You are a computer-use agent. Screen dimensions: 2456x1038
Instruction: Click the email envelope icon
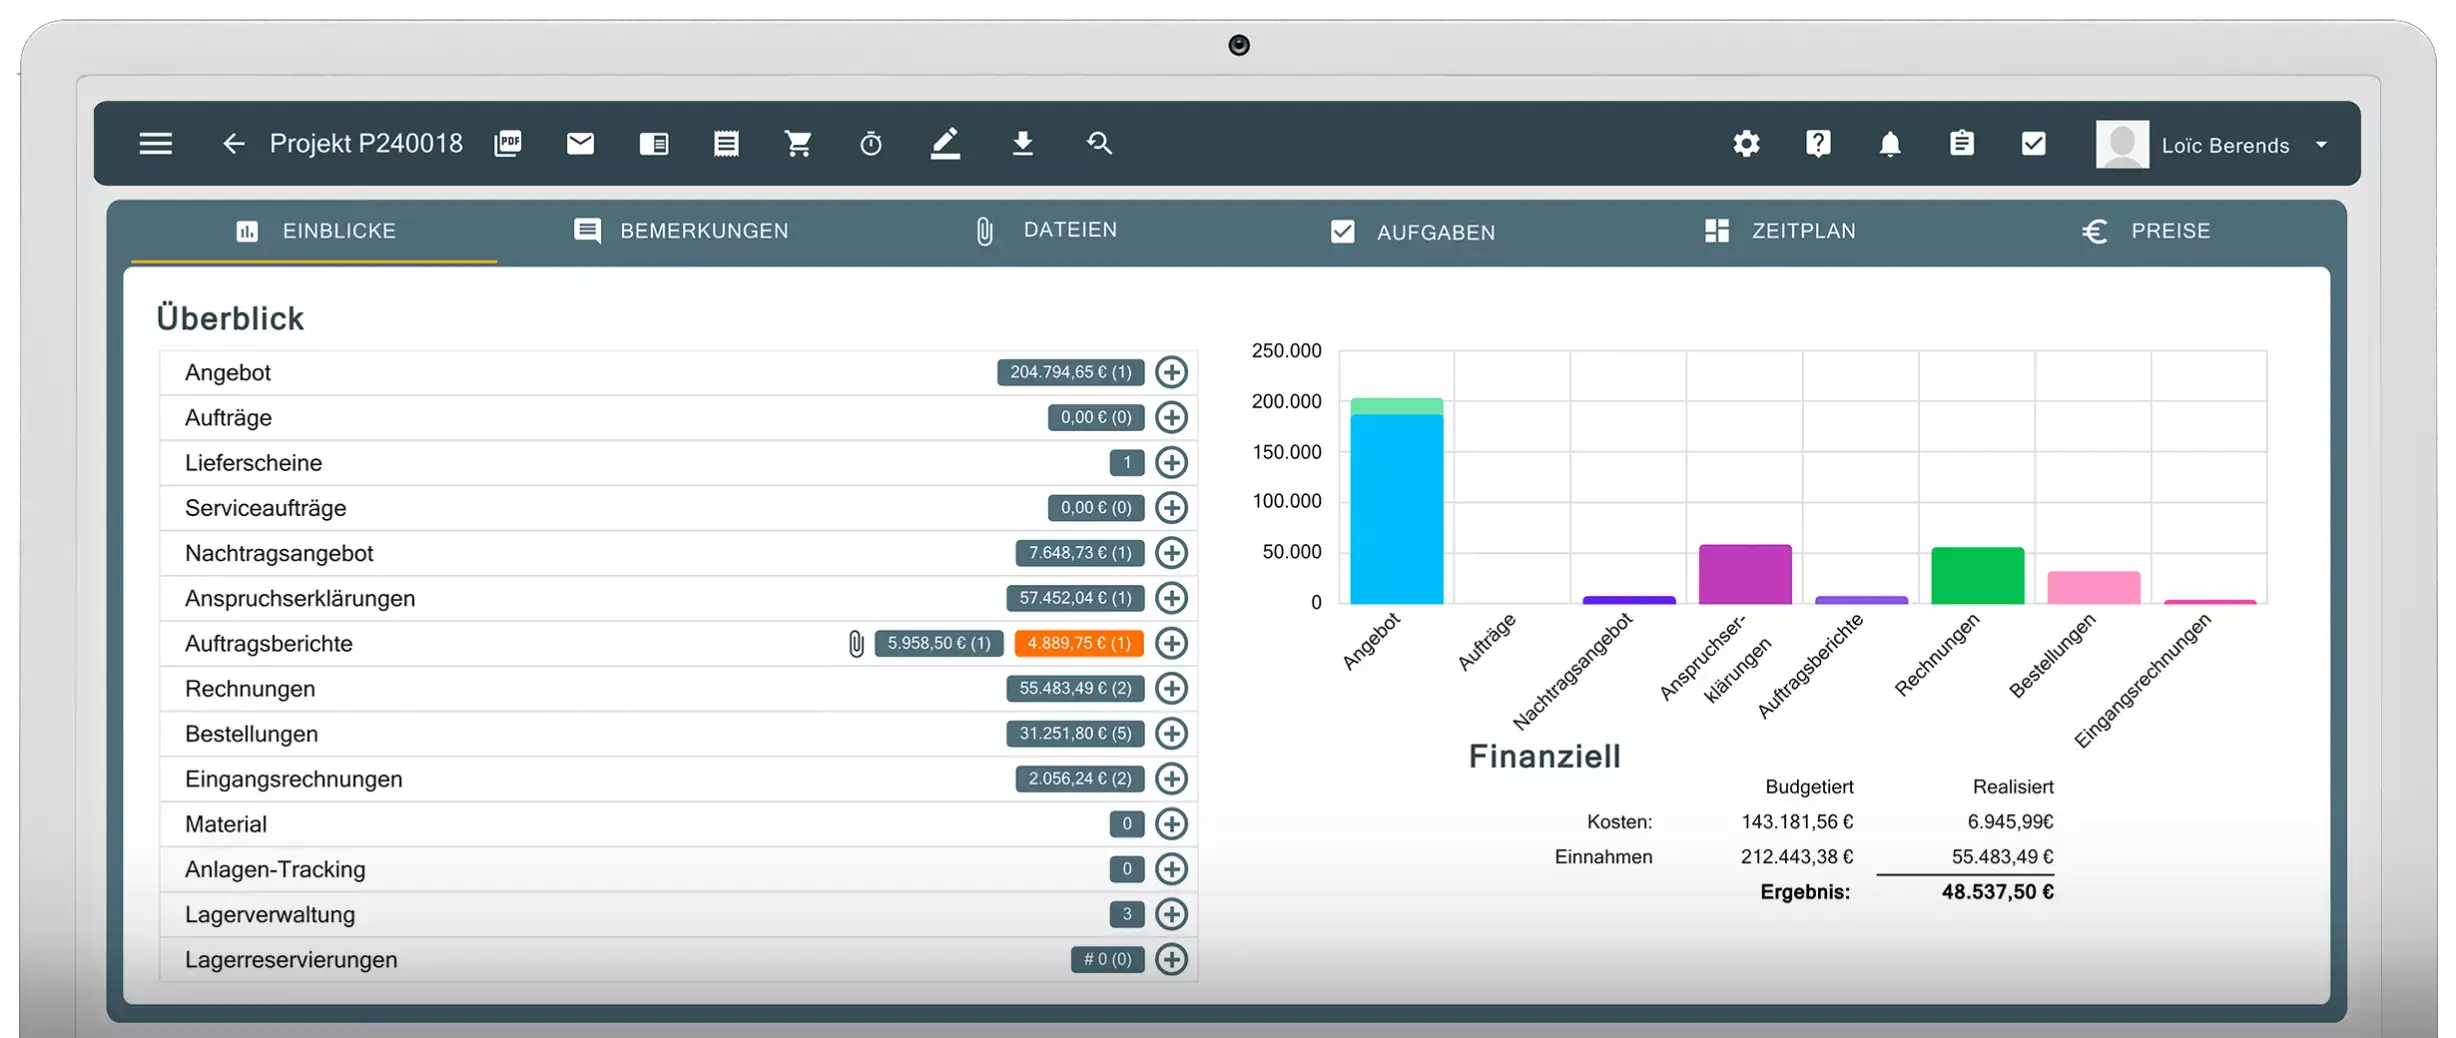(x=580, y=144)
